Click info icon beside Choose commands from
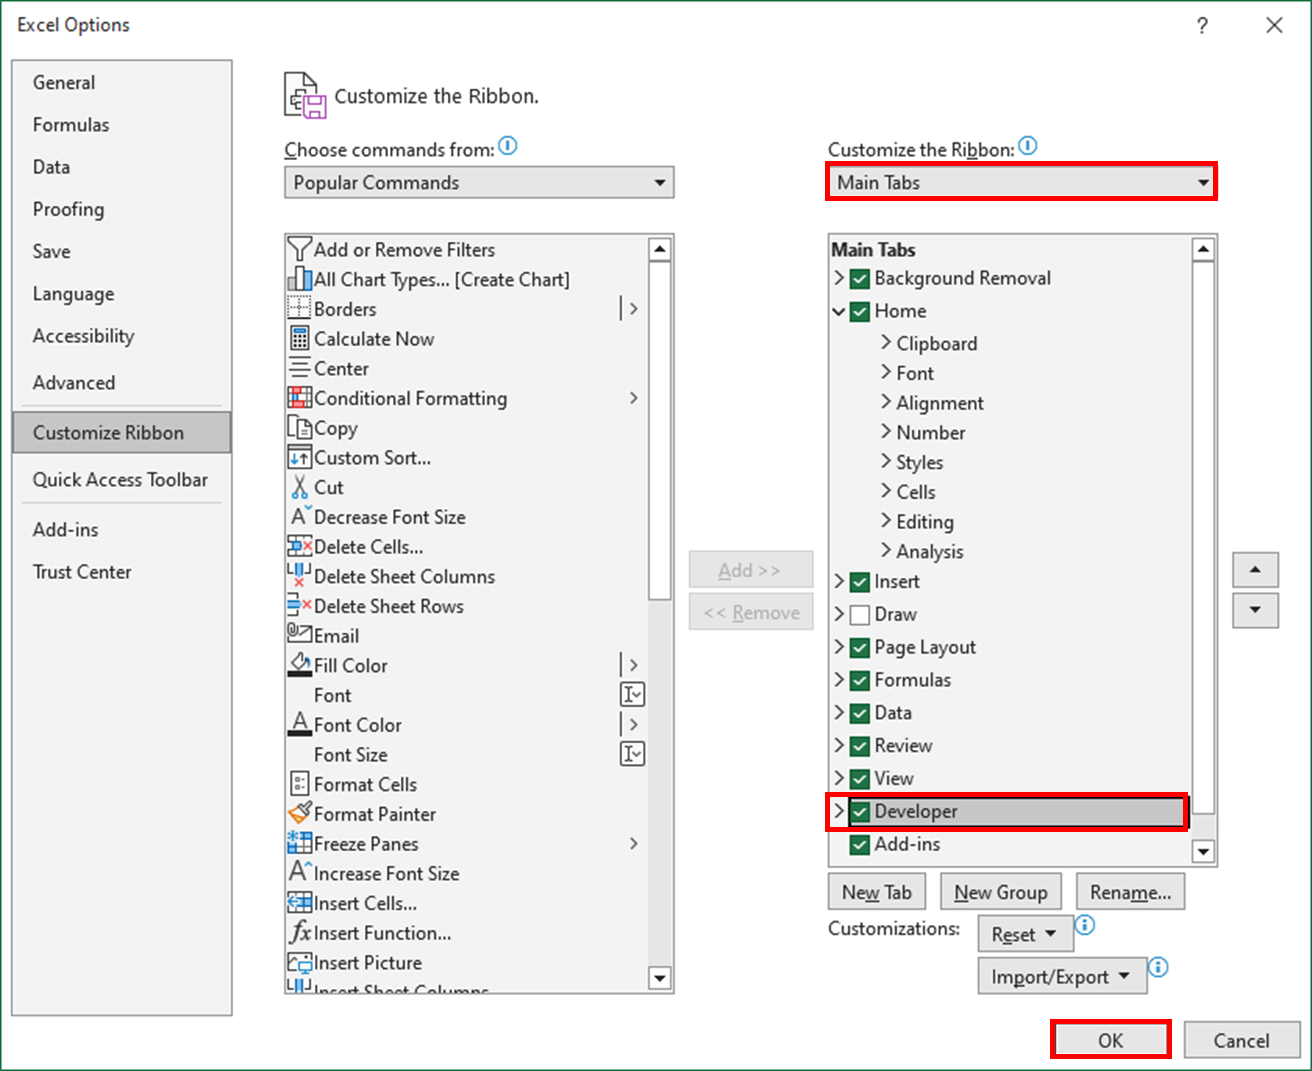Image resolution: width=1312 pixels, height=1071 pixels. pyautogui.click(x=508, y=146)
